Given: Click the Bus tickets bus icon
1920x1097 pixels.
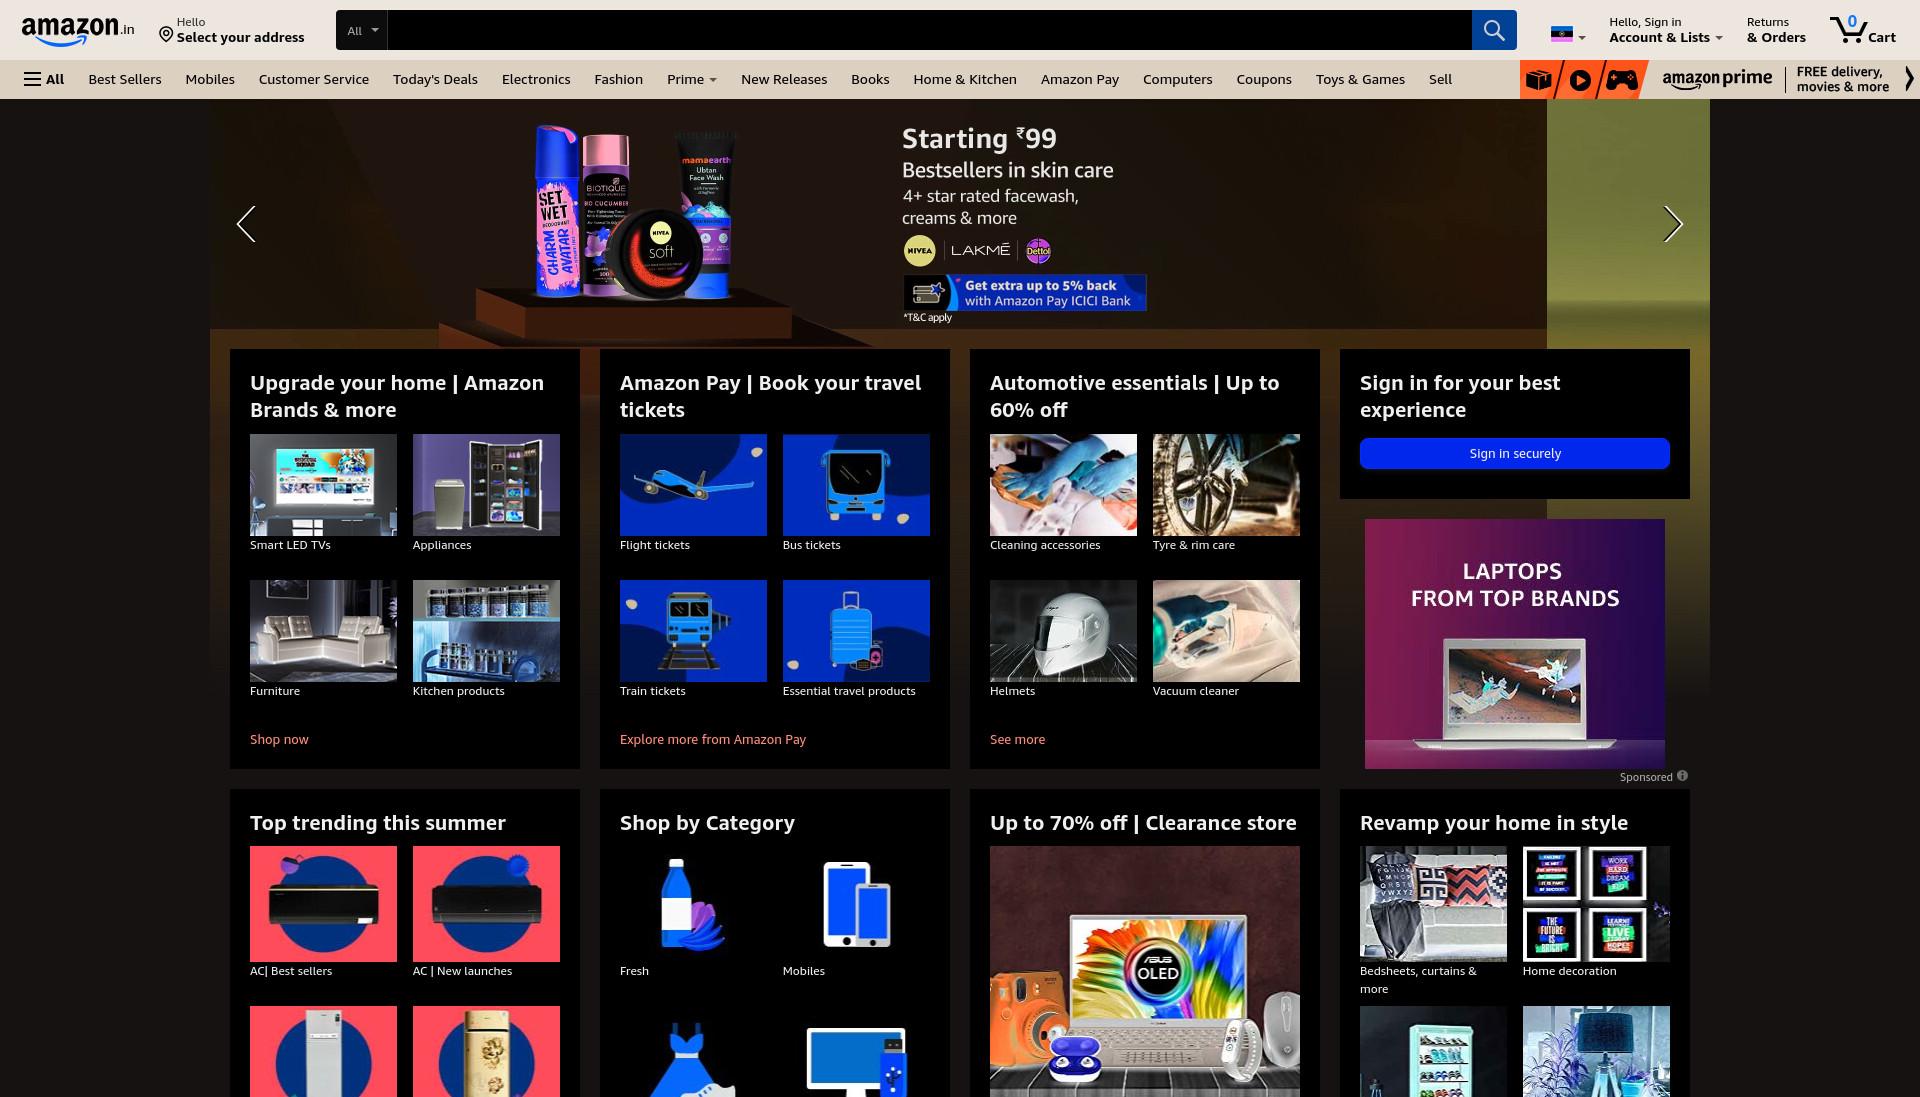Looking at the screenshot, I should click(856, 485).
